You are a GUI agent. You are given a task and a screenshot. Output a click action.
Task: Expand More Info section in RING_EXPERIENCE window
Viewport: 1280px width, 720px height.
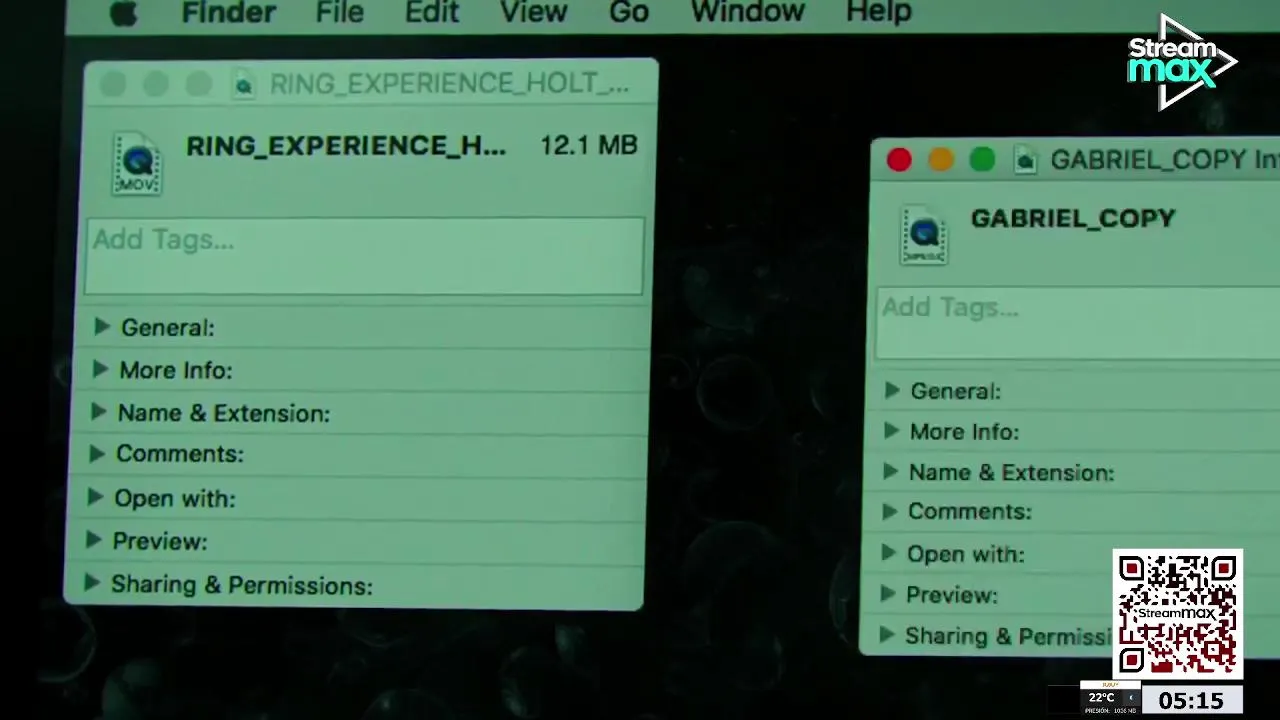click(x=99, y=370)
